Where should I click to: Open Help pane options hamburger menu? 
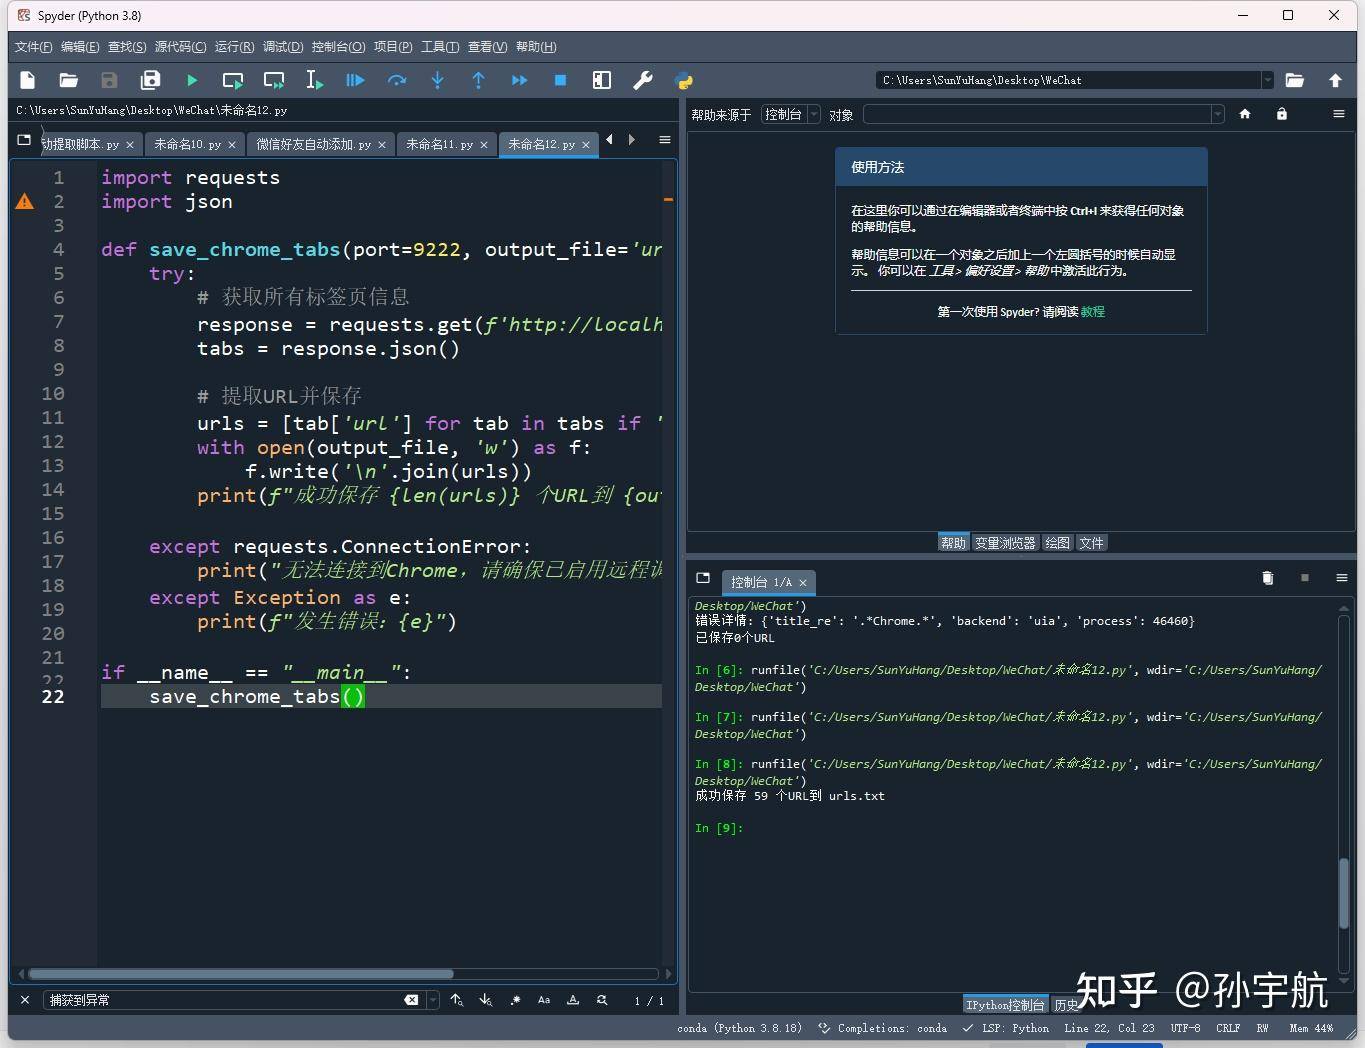click(x=1338, y=114)
